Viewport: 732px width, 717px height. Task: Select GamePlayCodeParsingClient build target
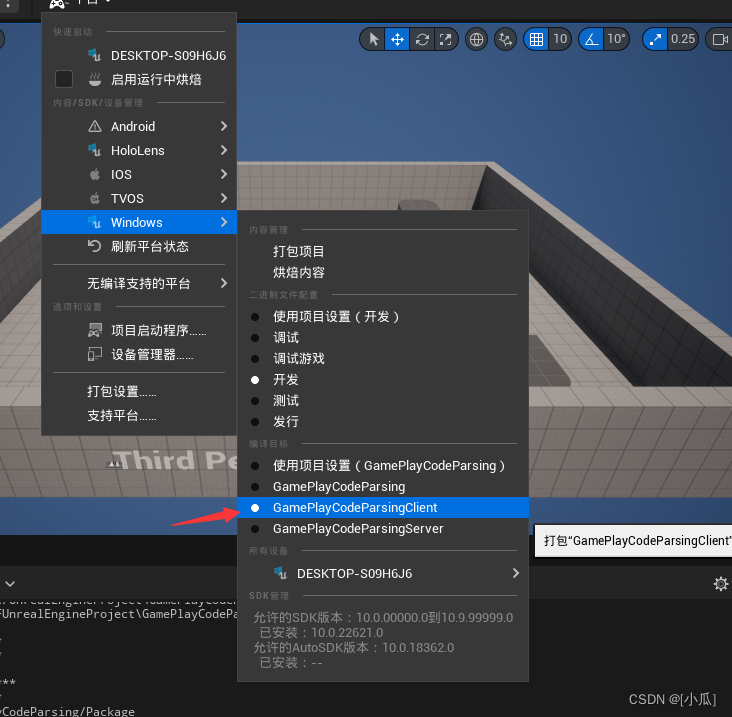coord(383,508)
